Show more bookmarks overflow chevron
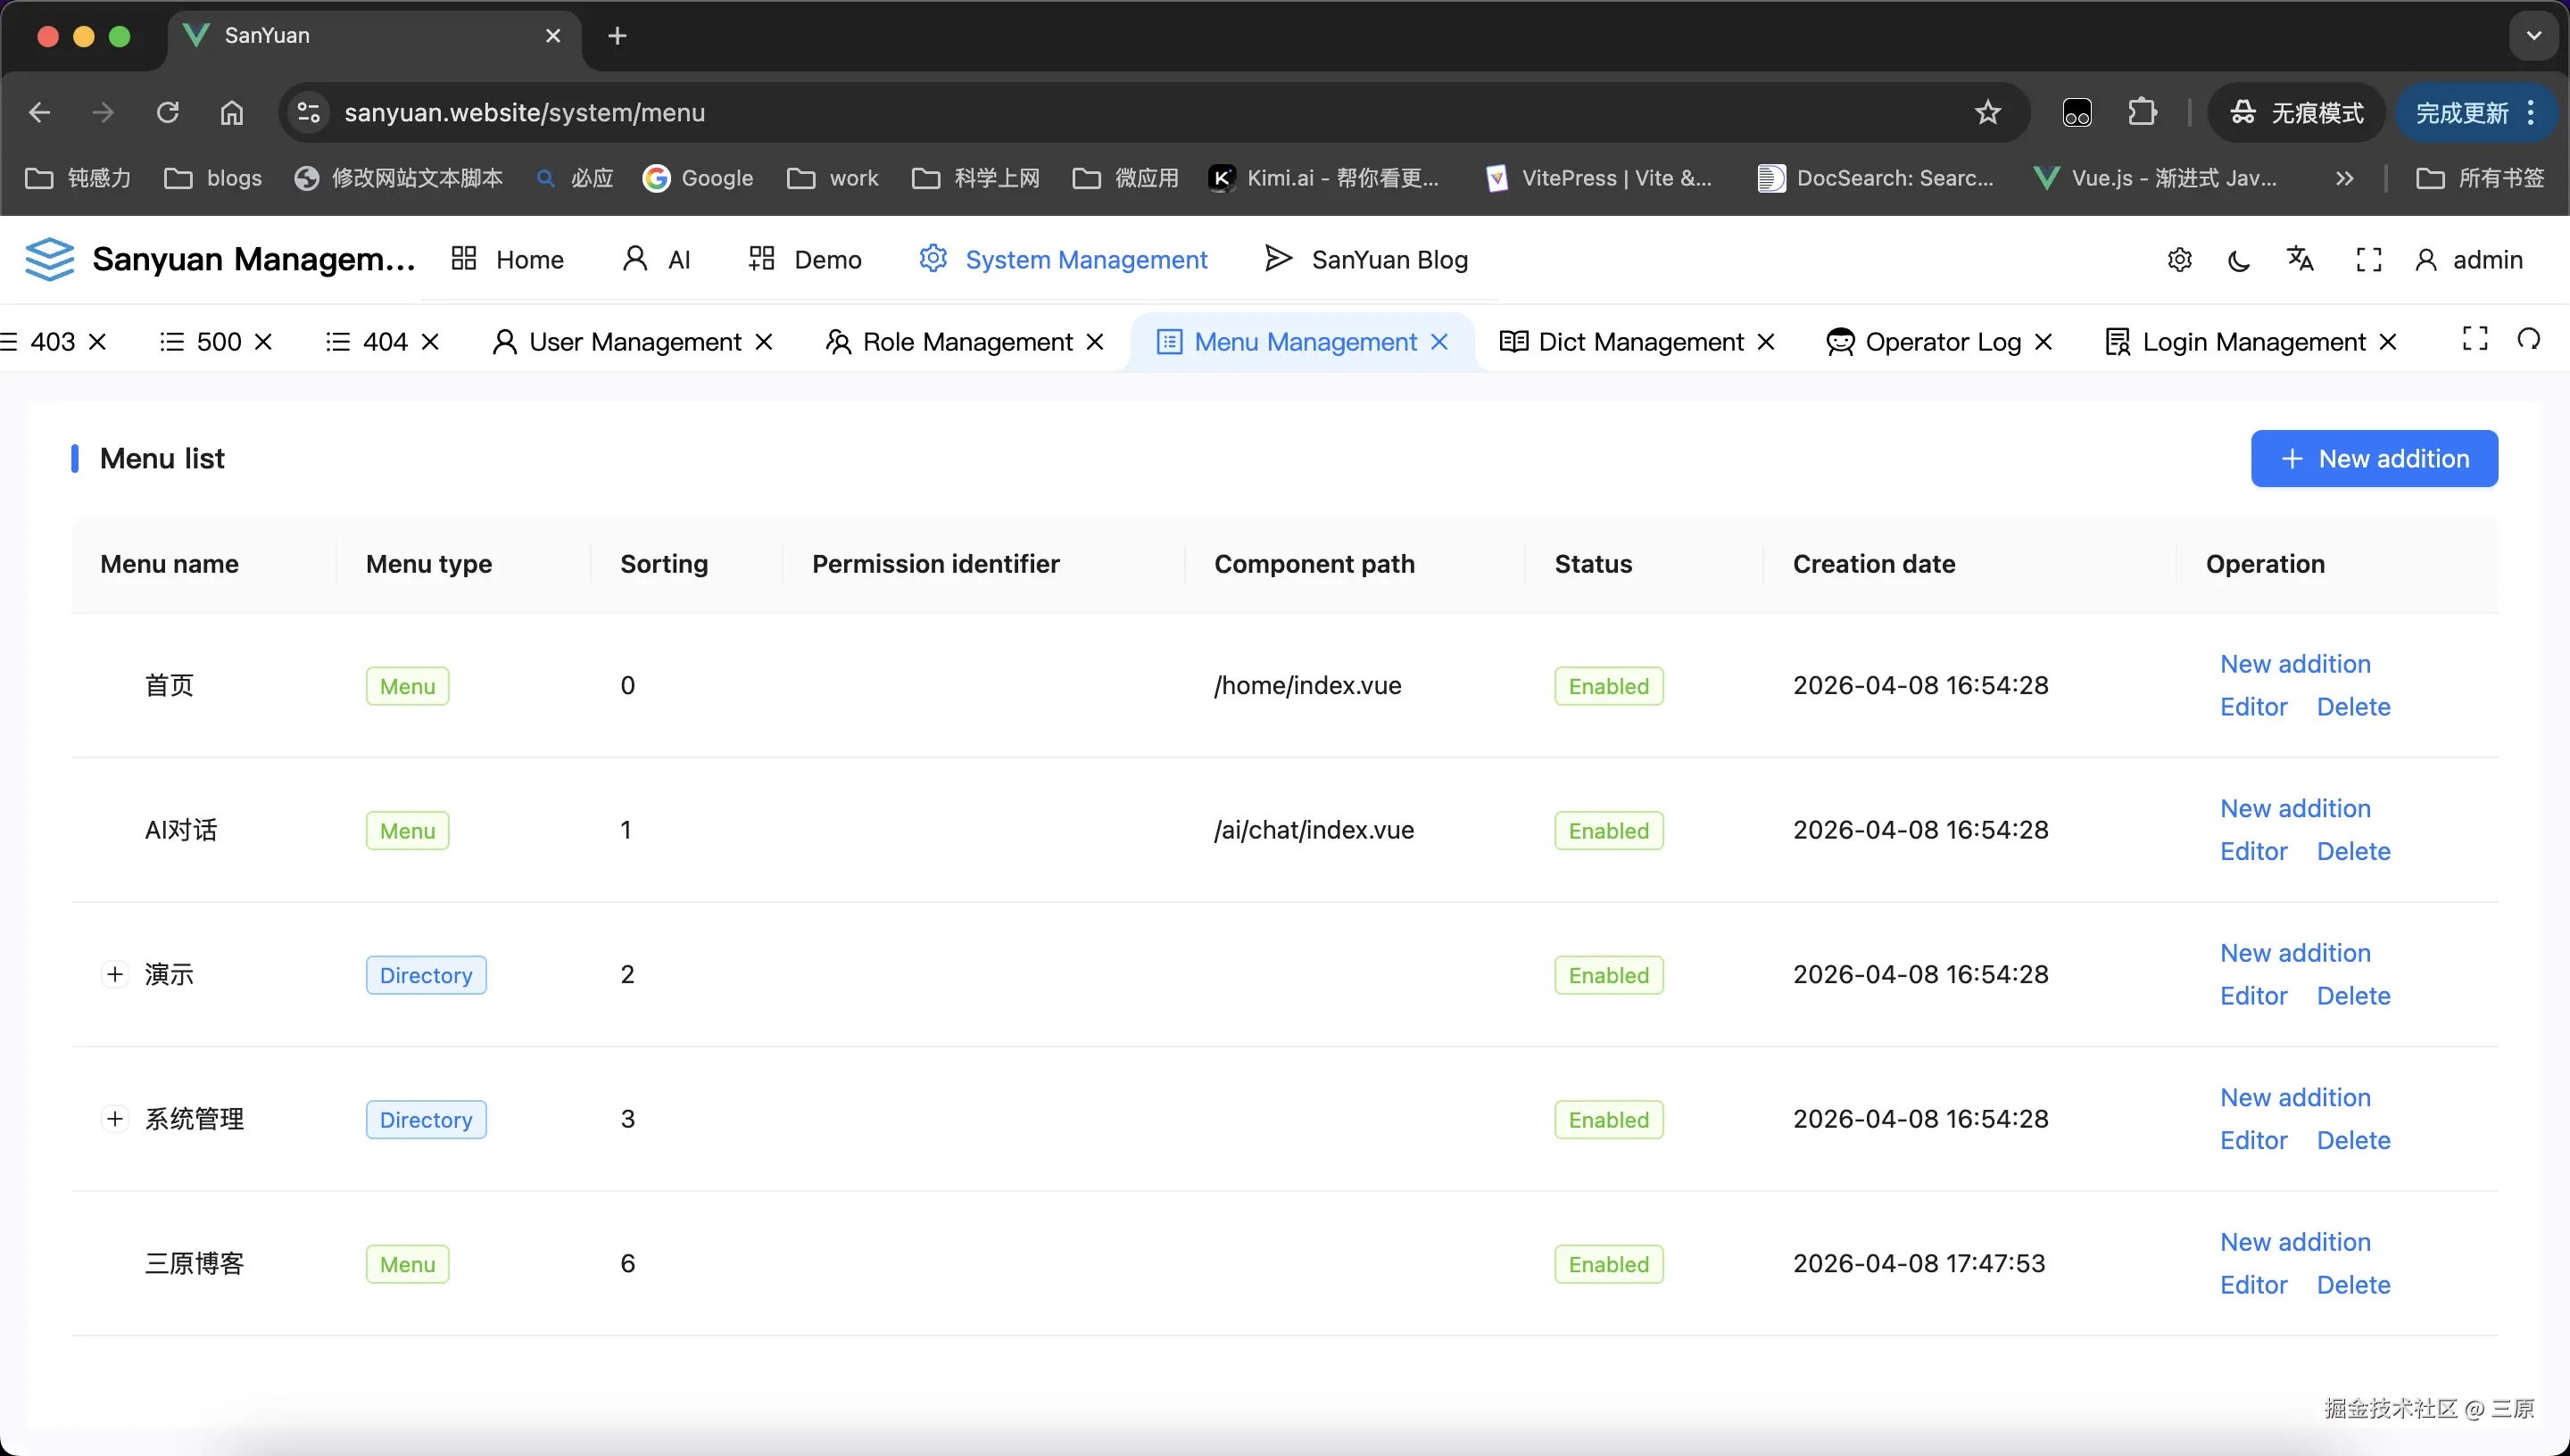 pyautogui.click(x=2344, y=178)
